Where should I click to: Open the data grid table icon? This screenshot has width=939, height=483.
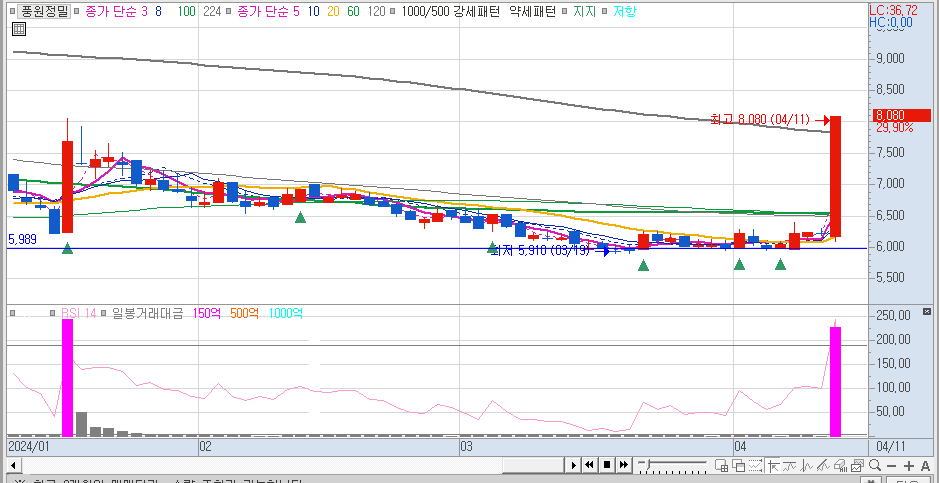(x=19, y=29)
